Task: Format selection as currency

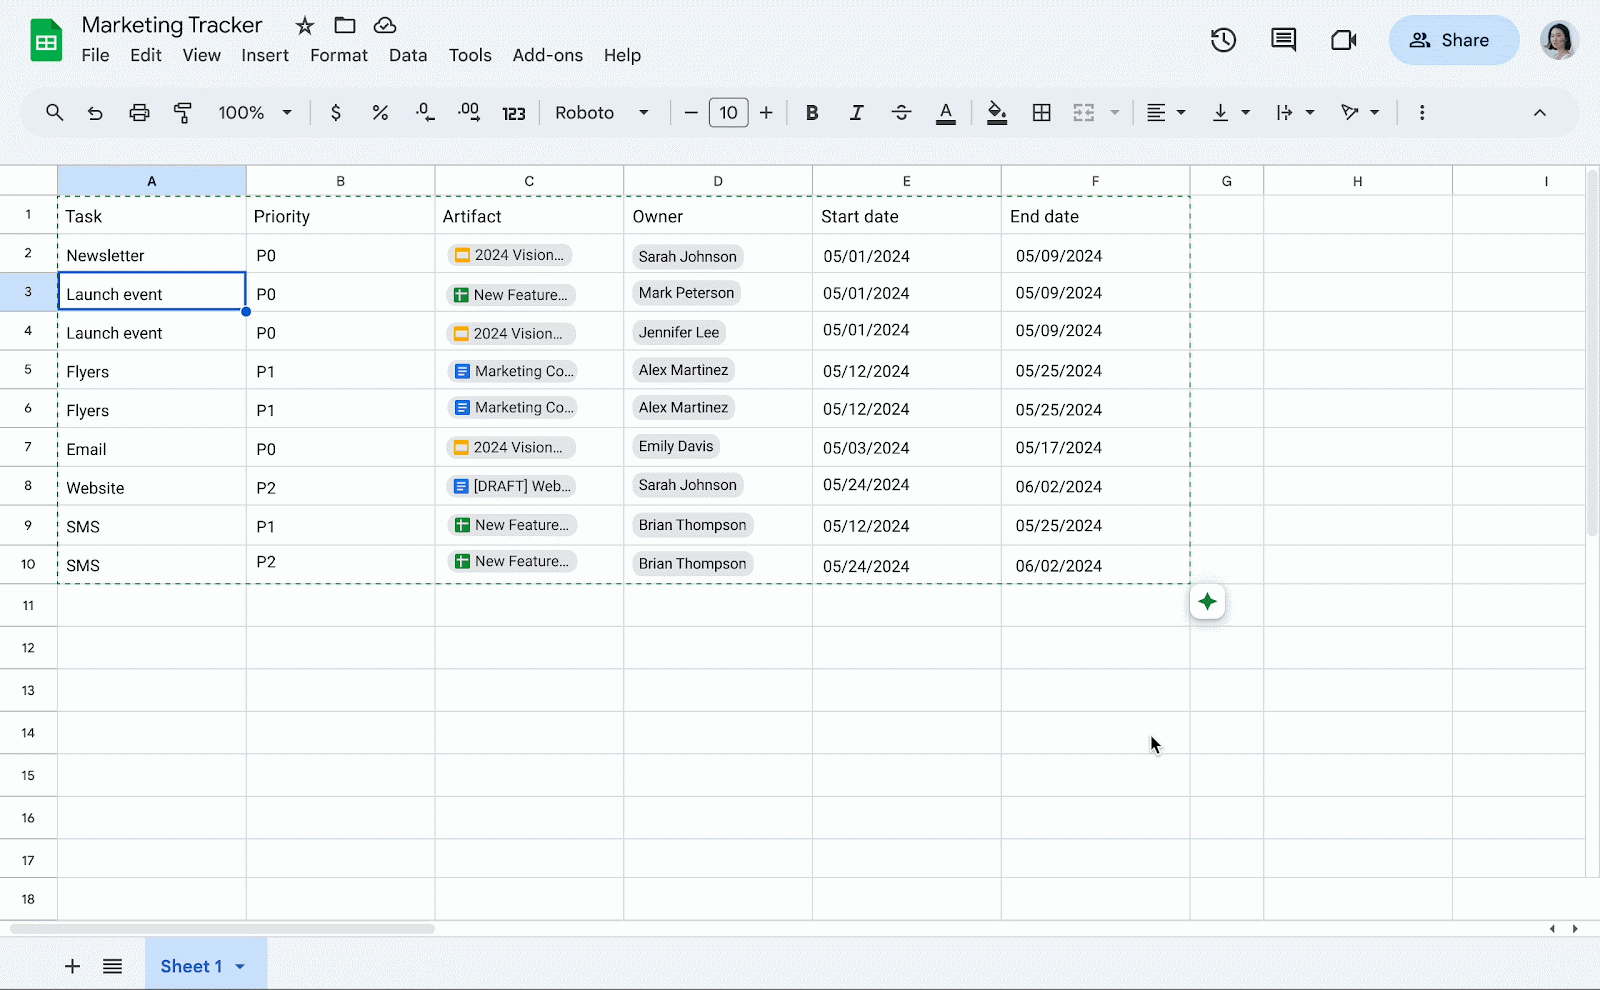Action: click(x=336, y=112)
